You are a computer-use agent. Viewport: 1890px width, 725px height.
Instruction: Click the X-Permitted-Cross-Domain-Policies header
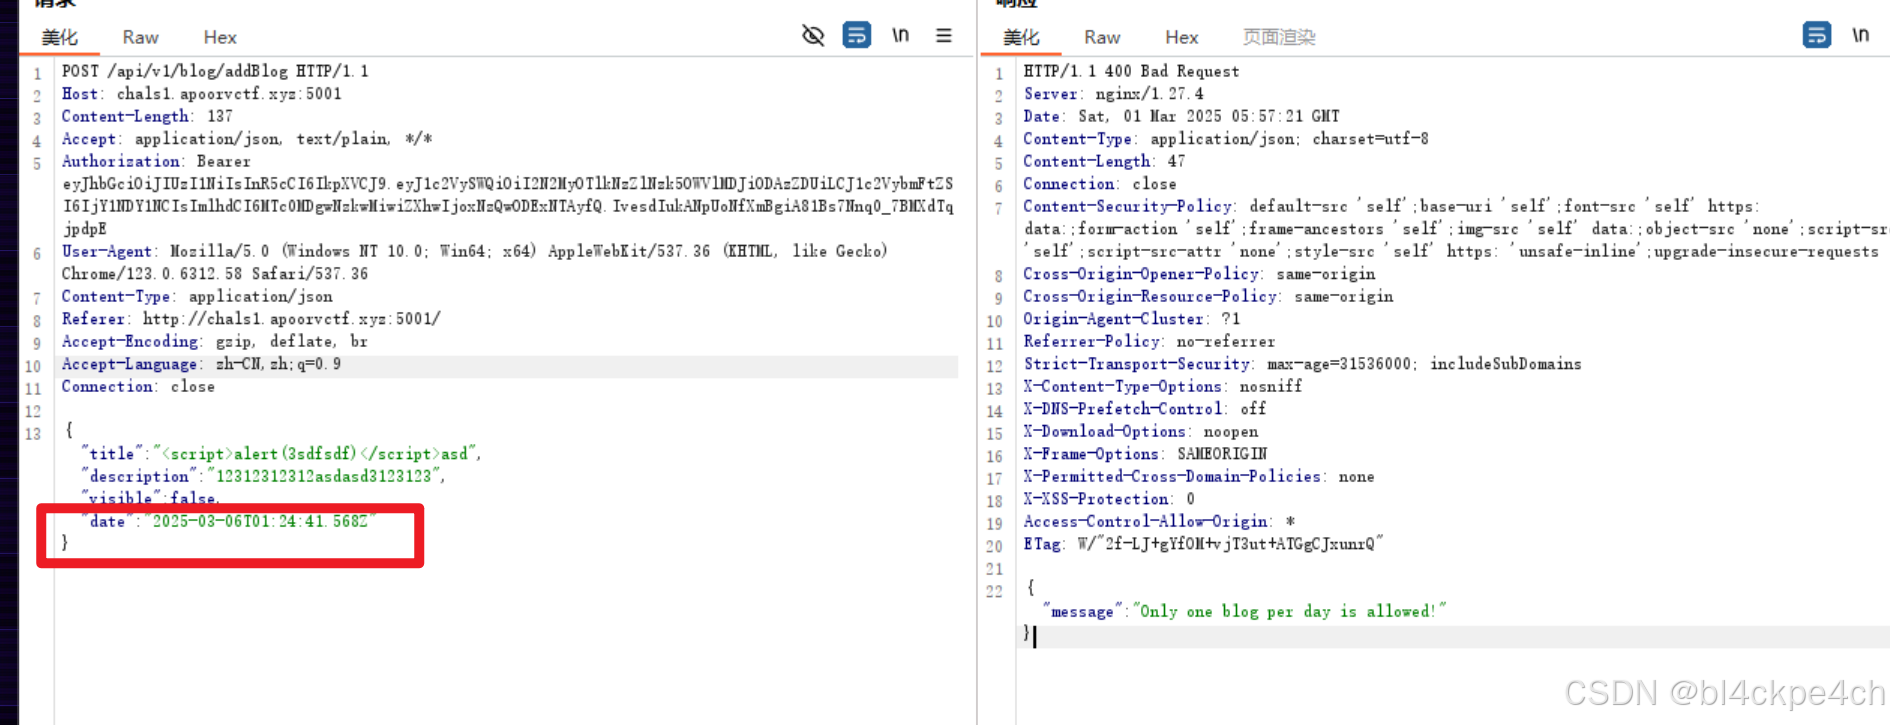(1198, 476)
